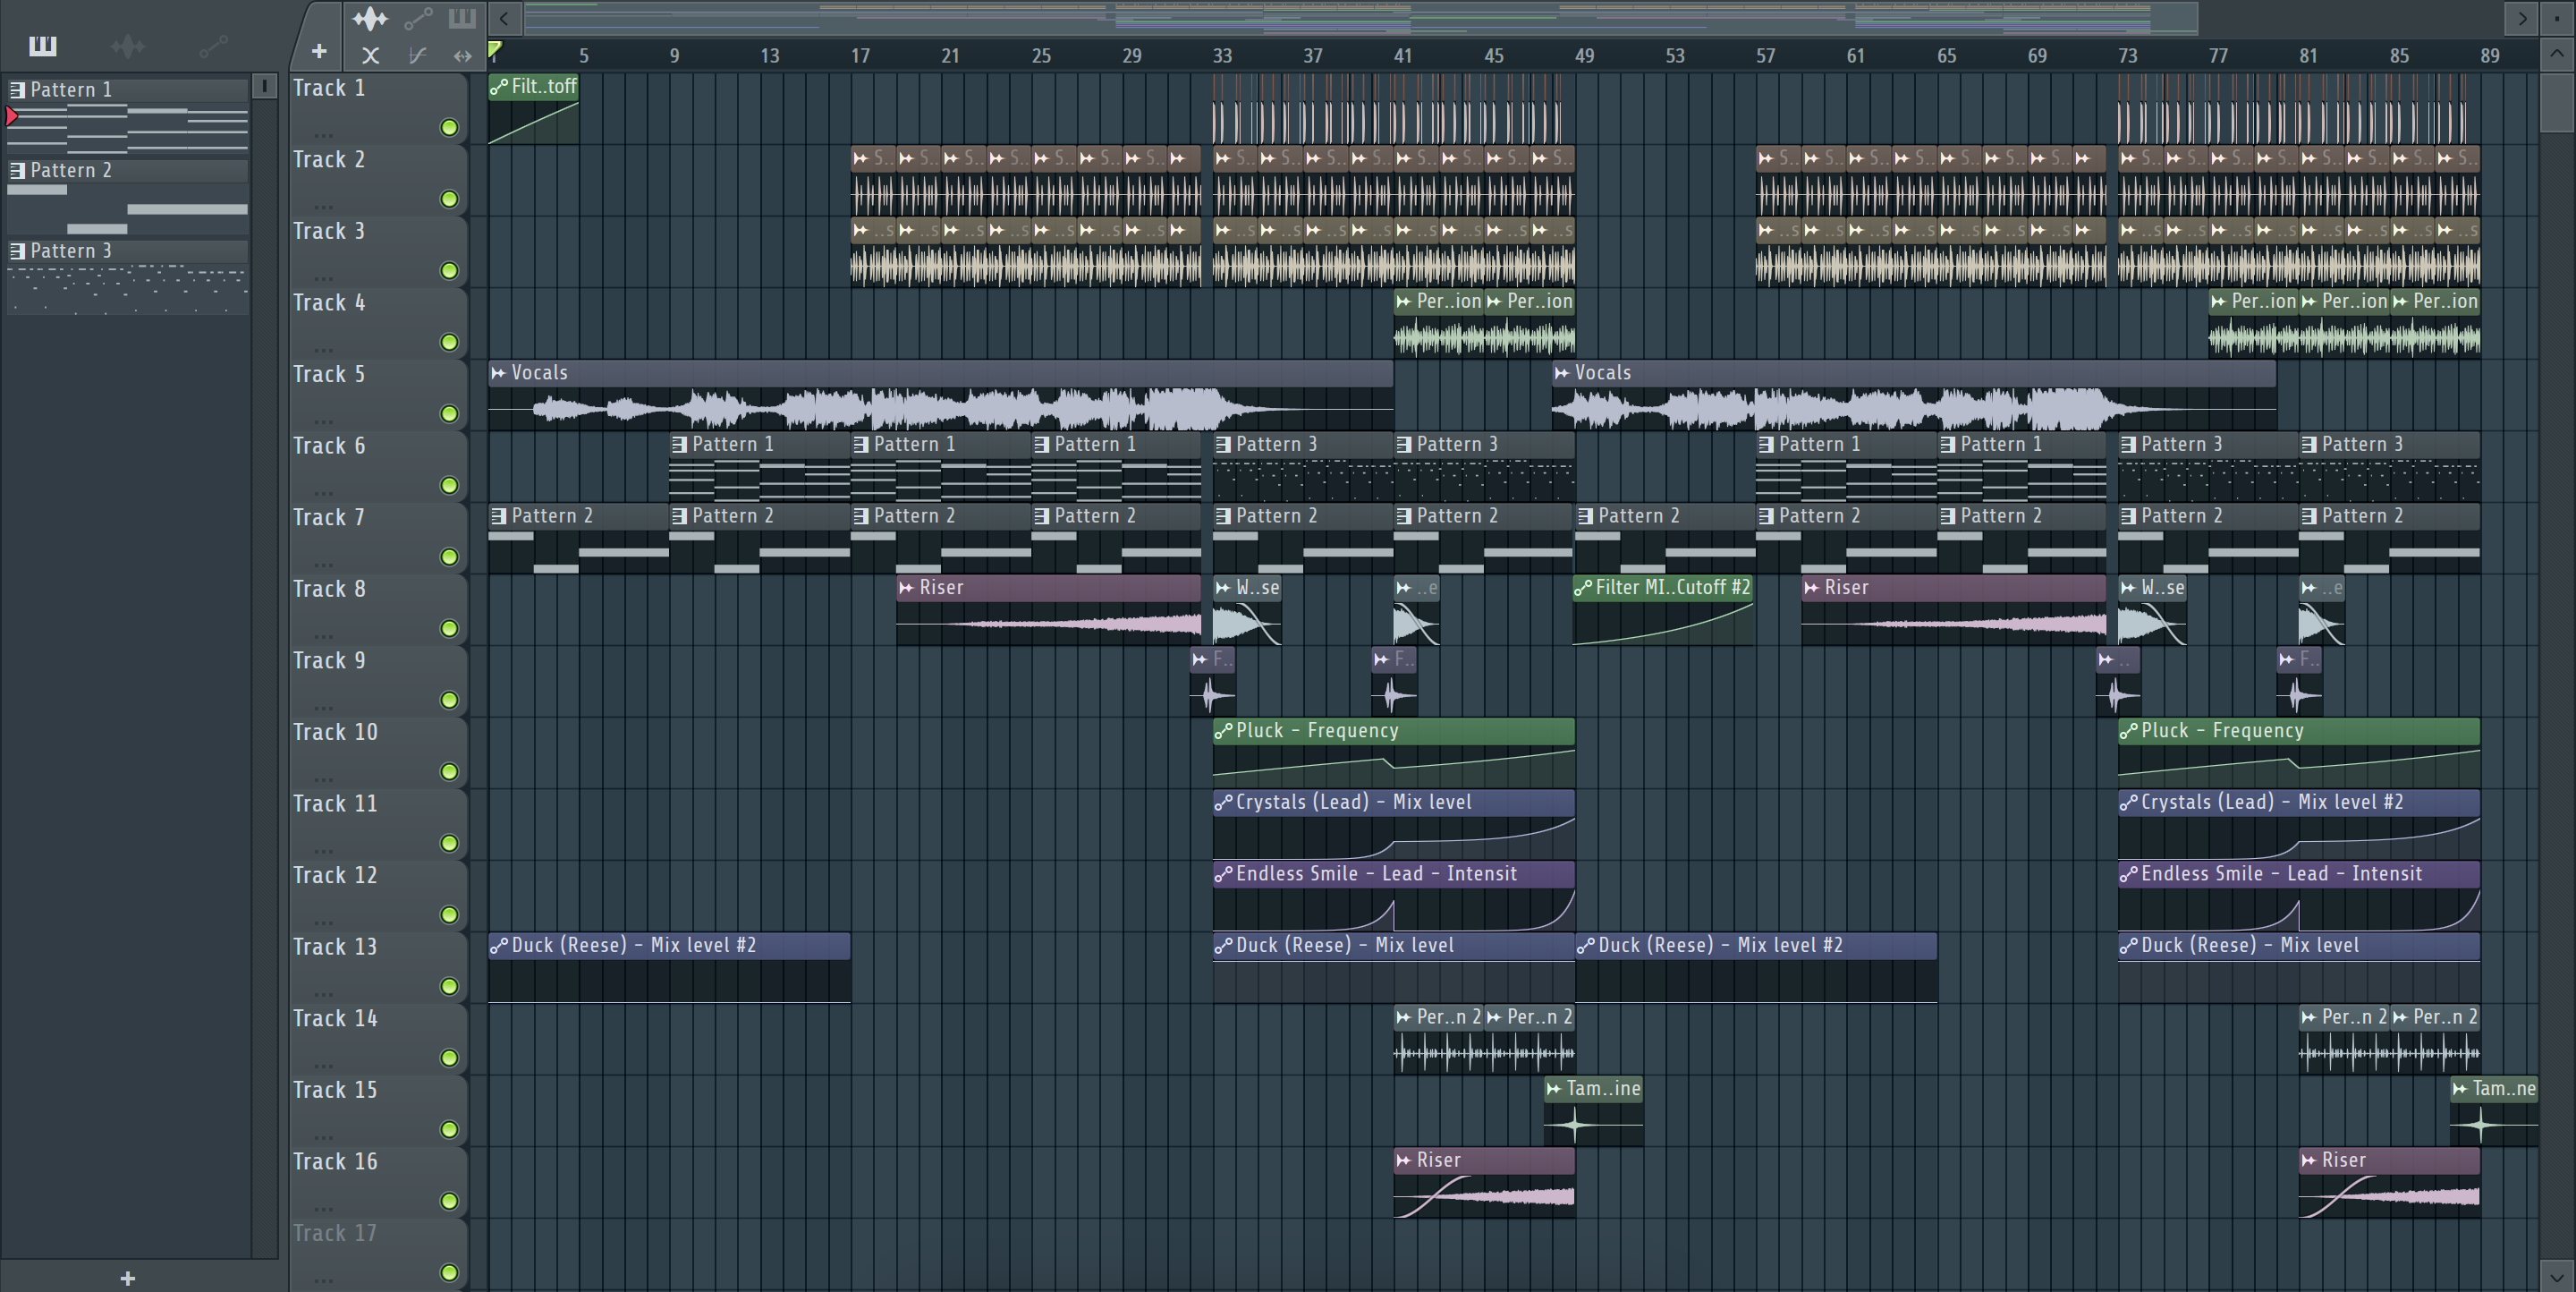Click the Pattern 1 piano-roll icon in picker
This screenshot has height=1292, width=2576.
click(x=17, y=90)
